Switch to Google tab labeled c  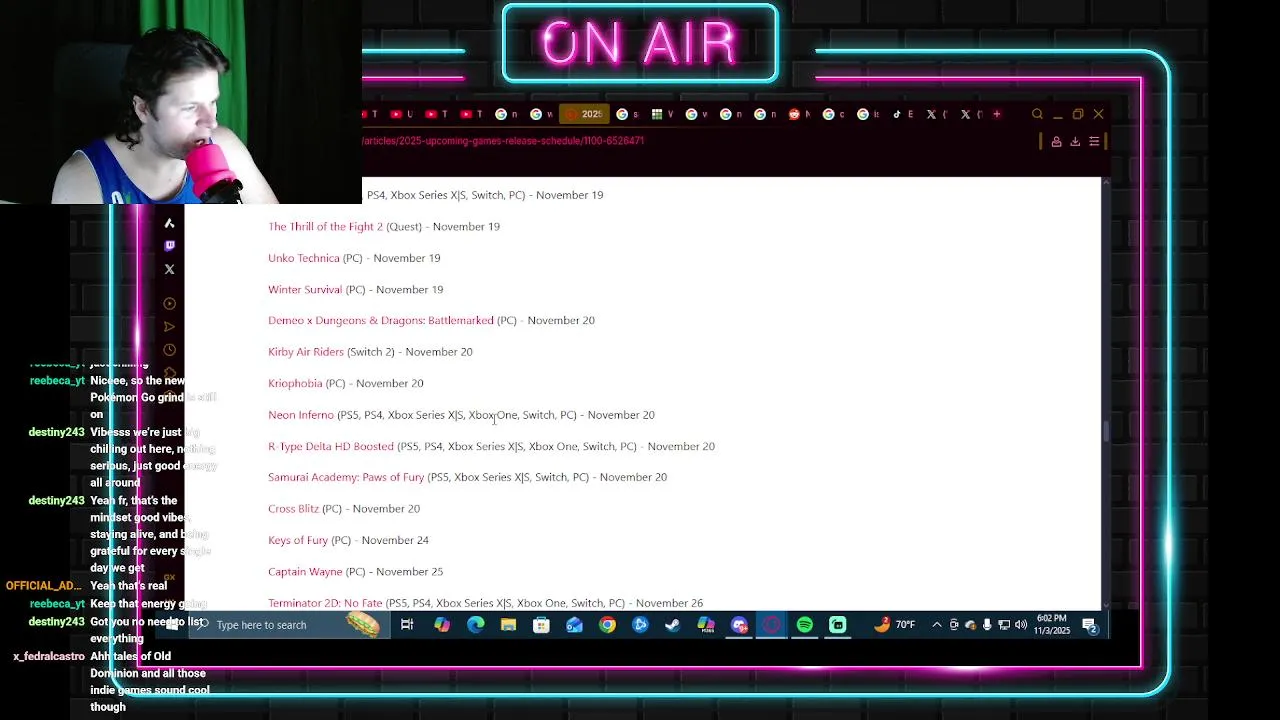(x=834, y=114)
